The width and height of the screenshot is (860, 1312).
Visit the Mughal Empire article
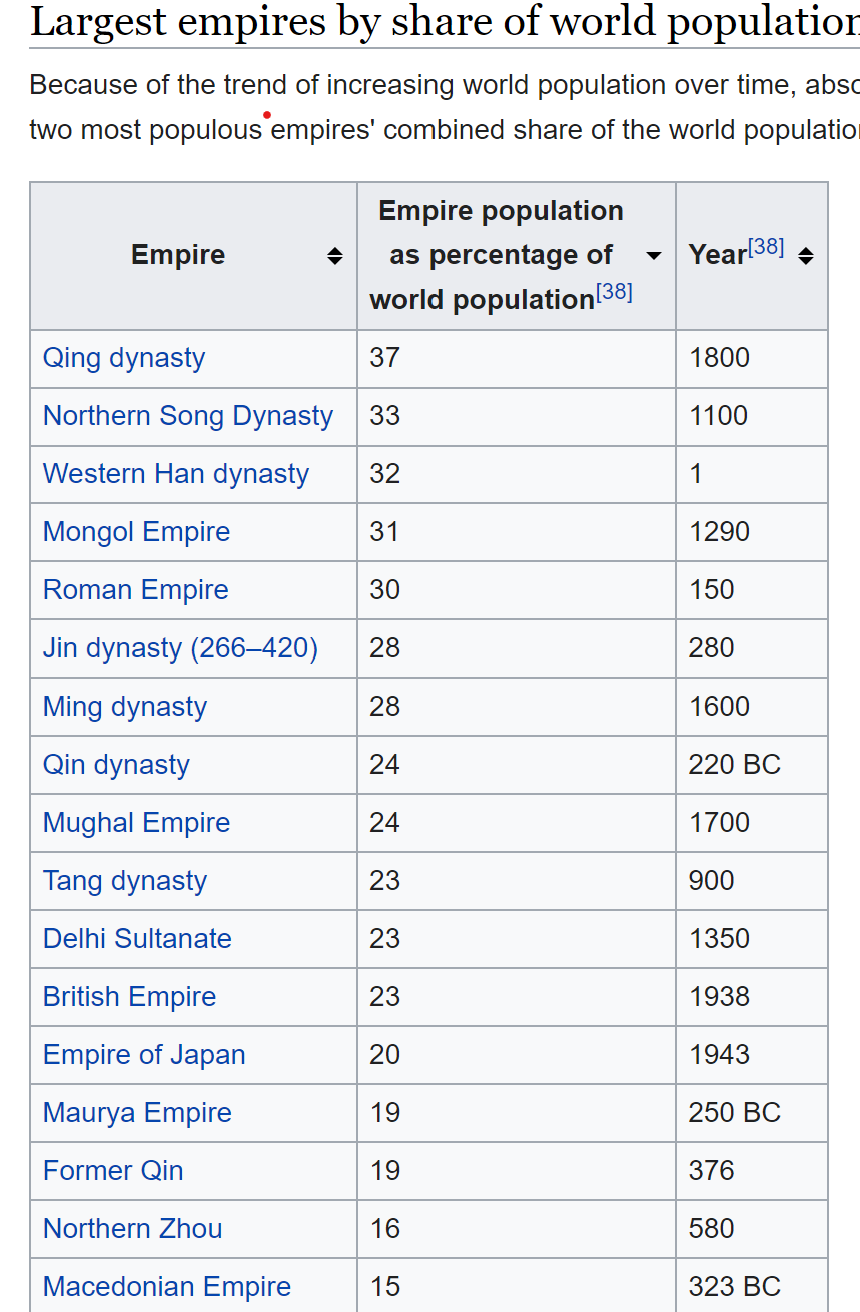tap(136, 823)
